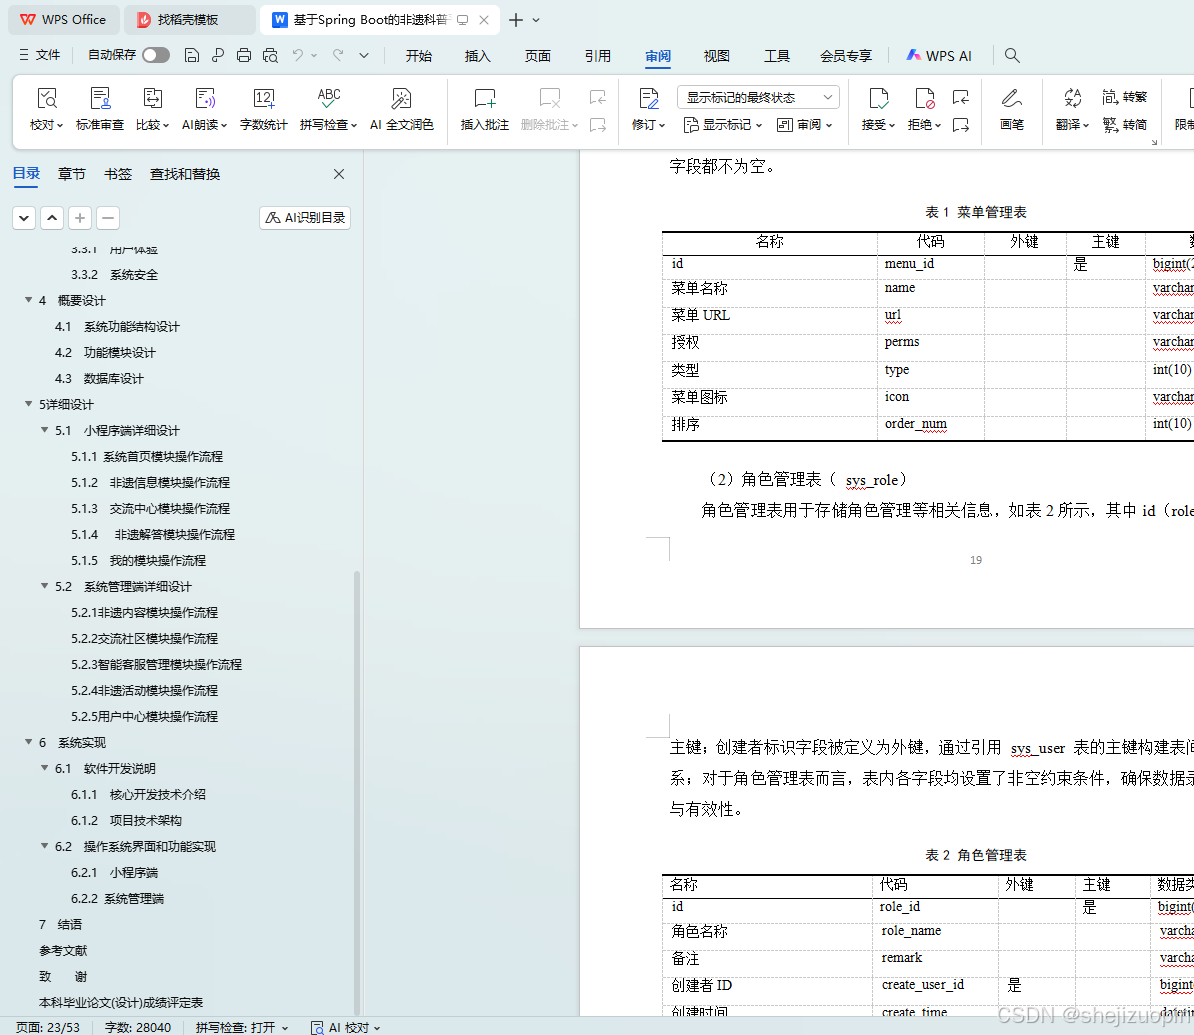Open the 显示标记的最终状态 dropdown
Viewport: 1194px width, 1035px height.
coord(758,97)
